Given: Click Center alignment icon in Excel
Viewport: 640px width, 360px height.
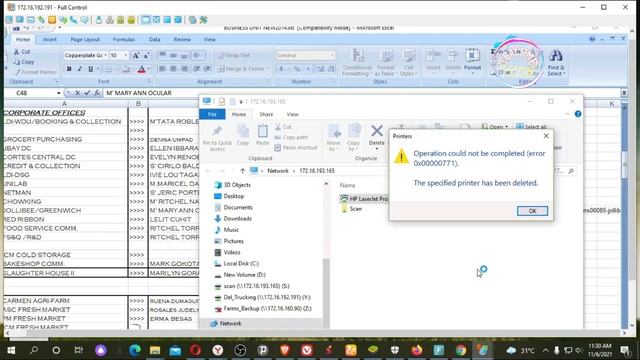Looking at the screenshot, I should coord(173,69).
